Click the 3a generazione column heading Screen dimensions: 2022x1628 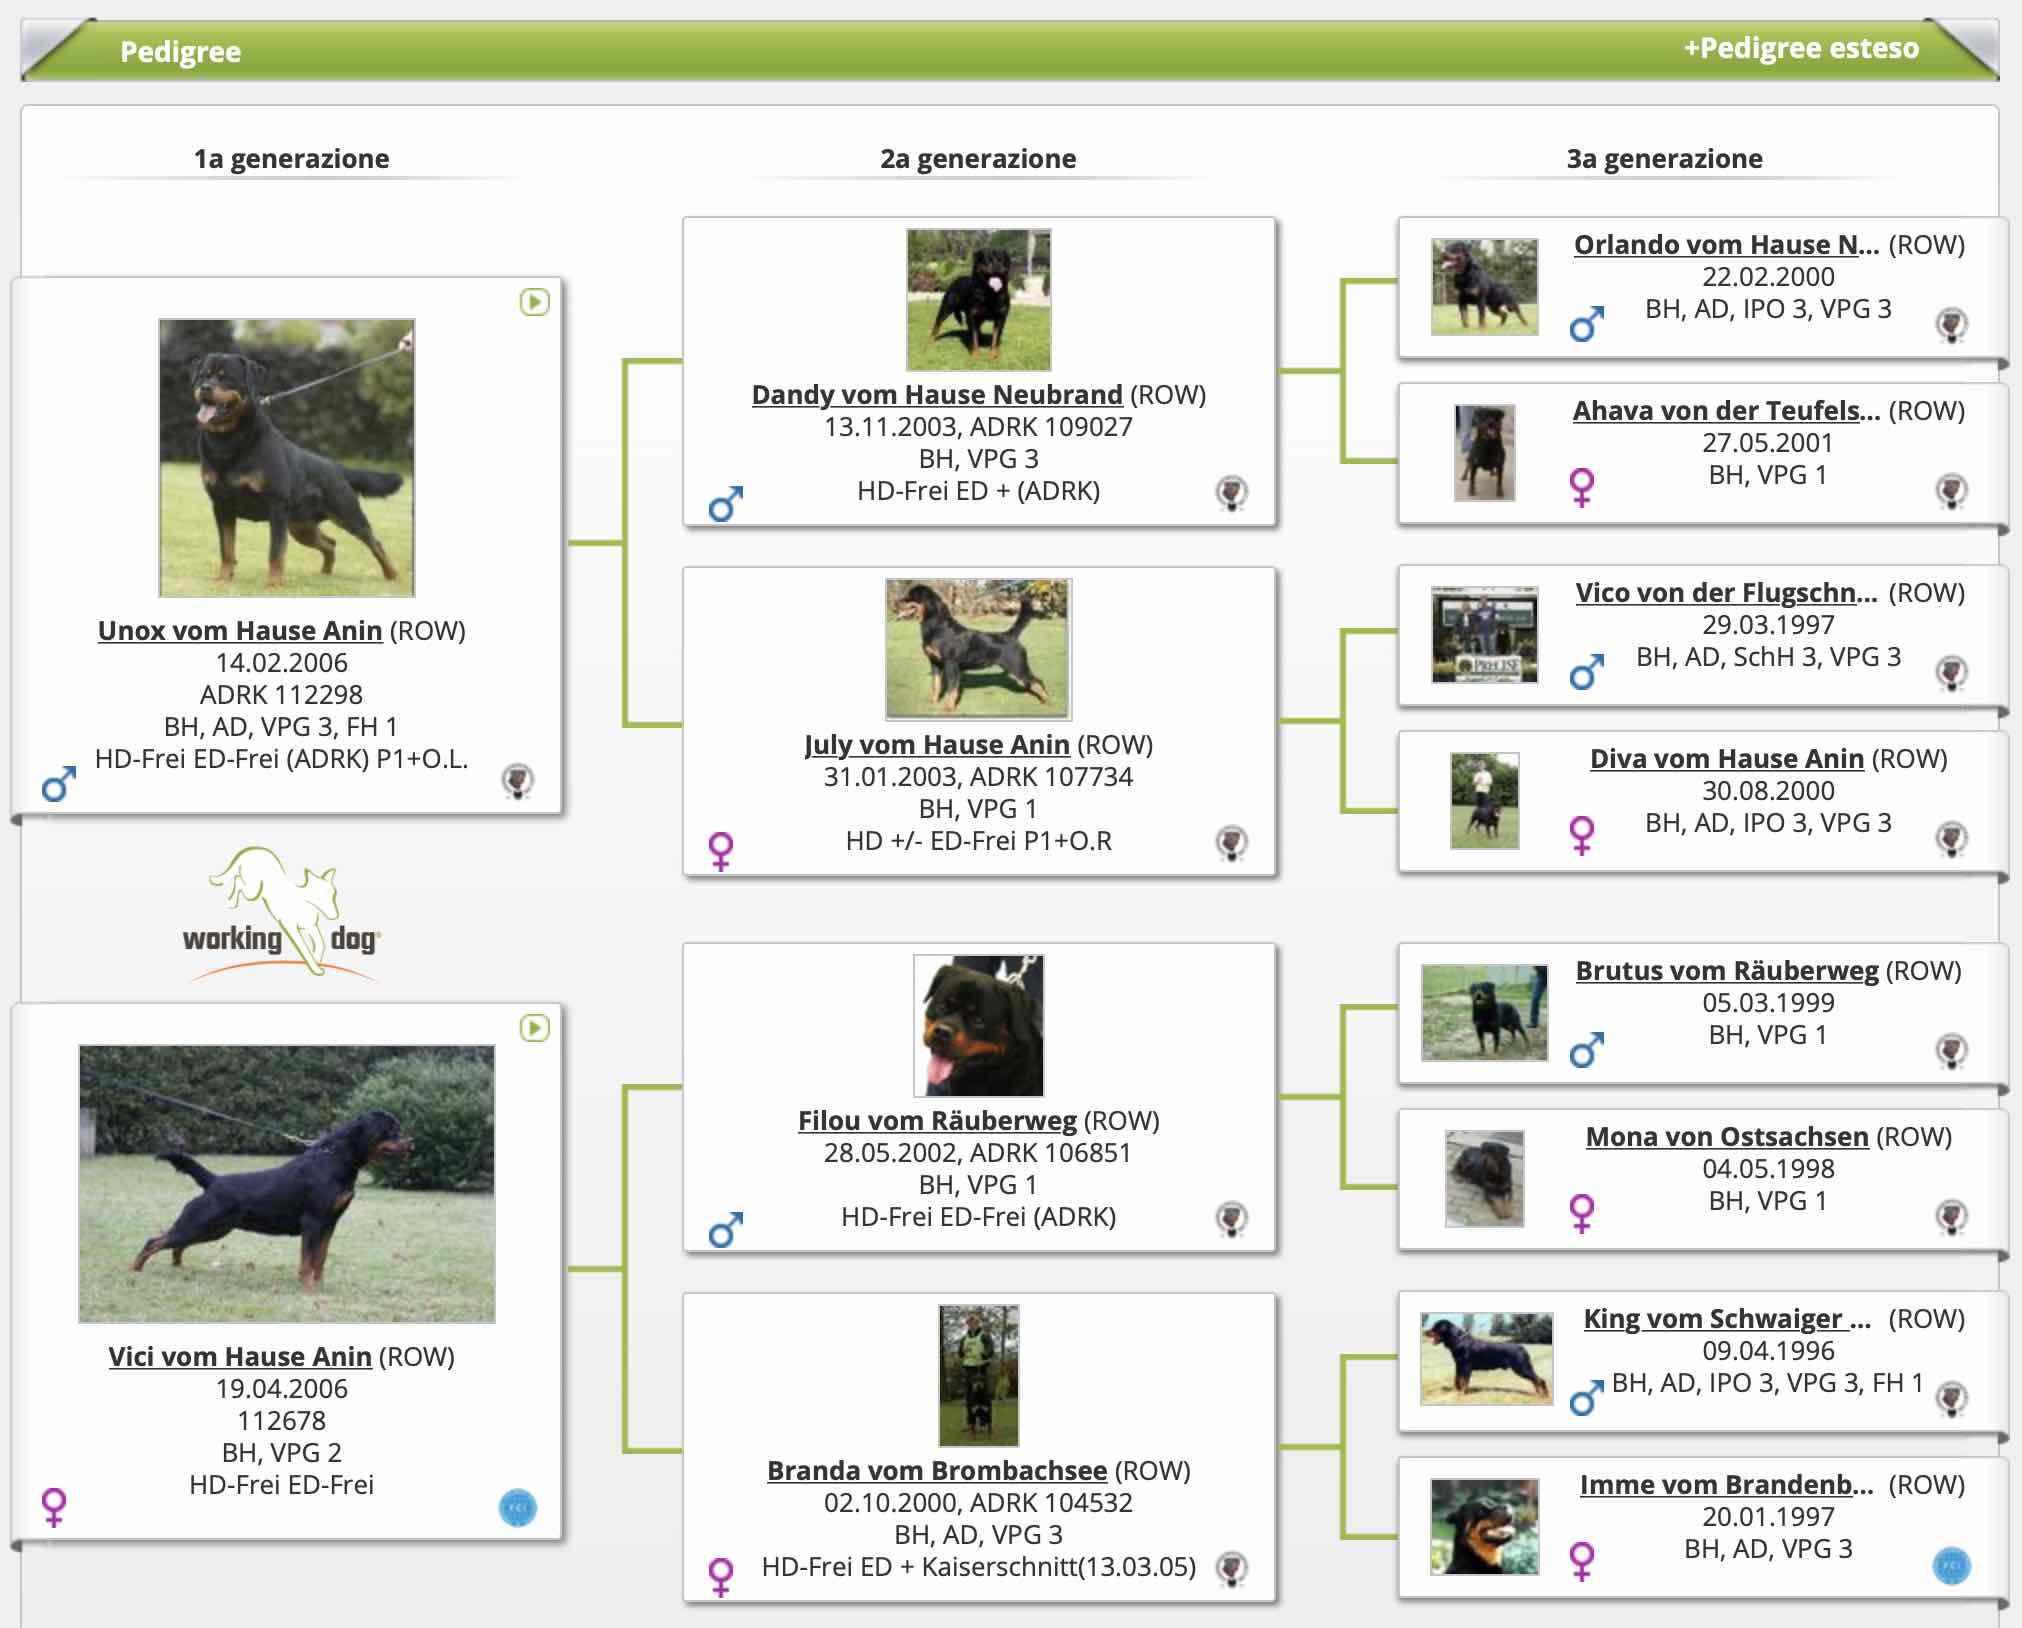[1664, 159]
